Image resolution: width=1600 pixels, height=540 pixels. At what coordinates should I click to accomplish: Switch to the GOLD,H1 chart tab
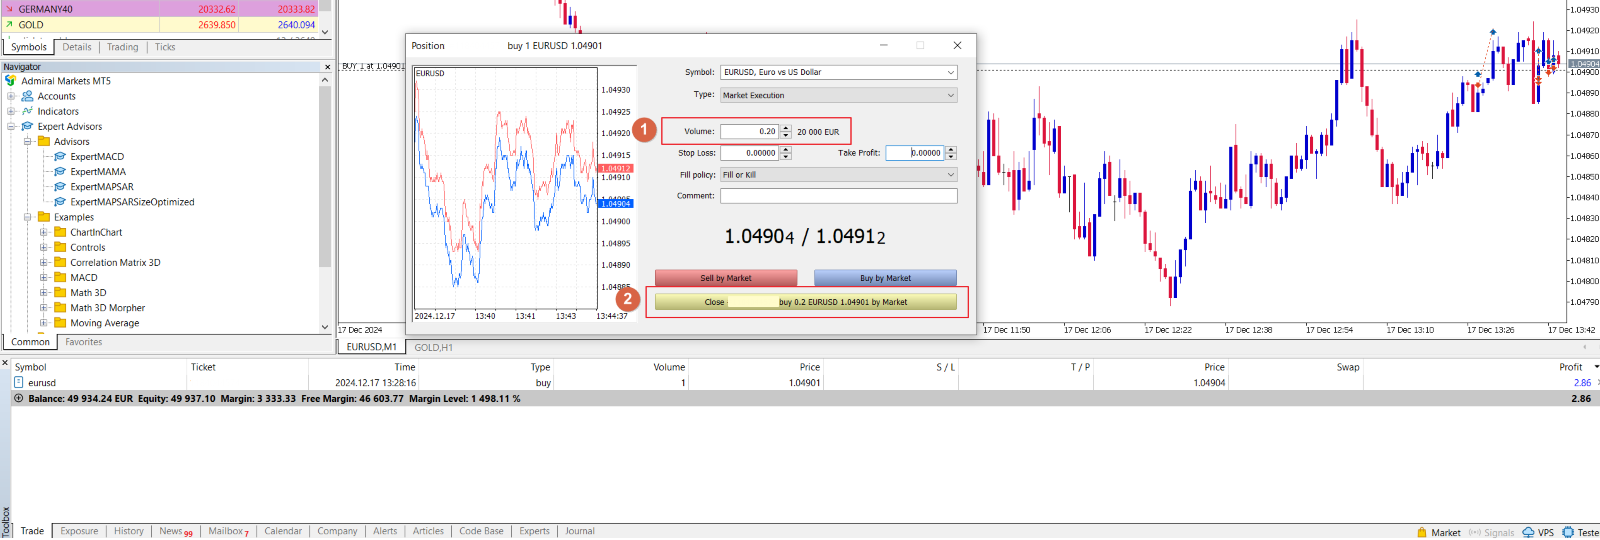tap(434, 347)
